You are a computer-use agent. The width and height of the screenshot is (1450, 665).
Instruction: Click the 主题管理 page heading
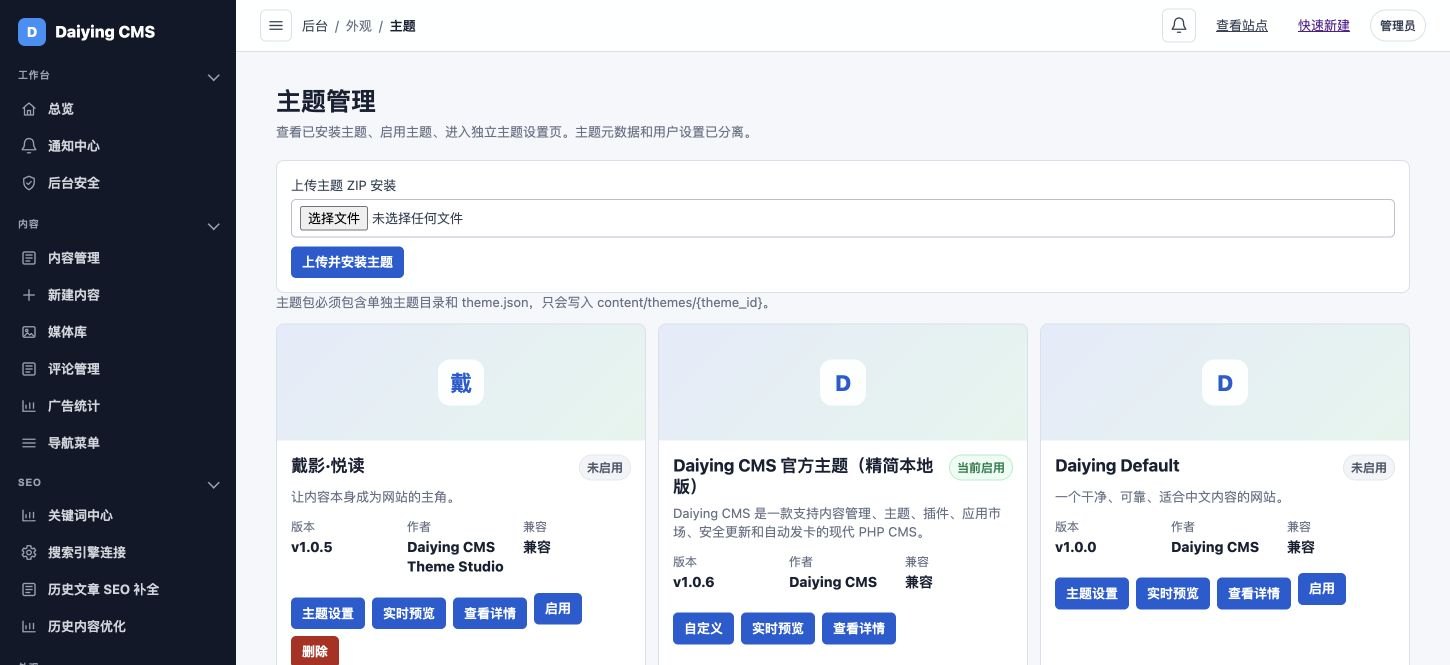326,102
